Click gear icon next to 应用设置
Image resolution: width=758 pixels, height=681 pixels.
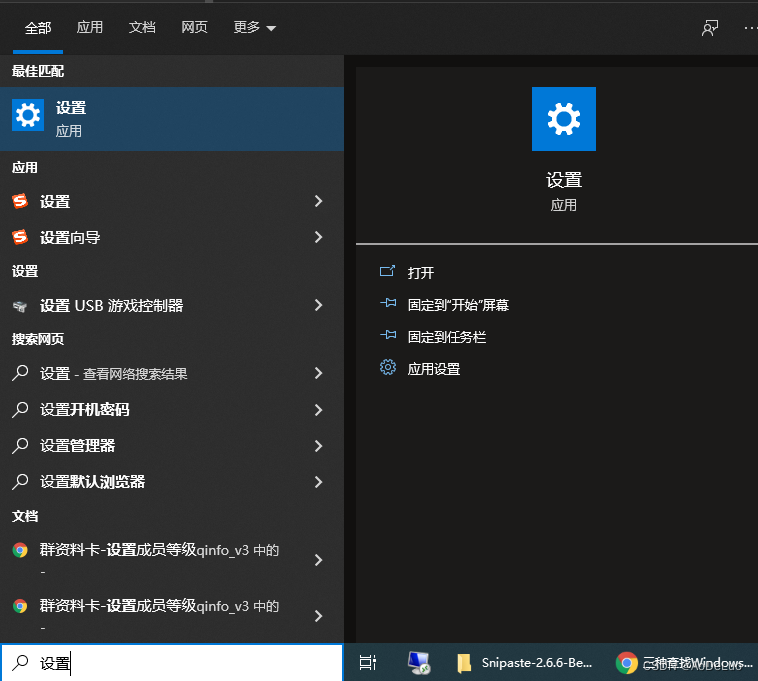388,367
